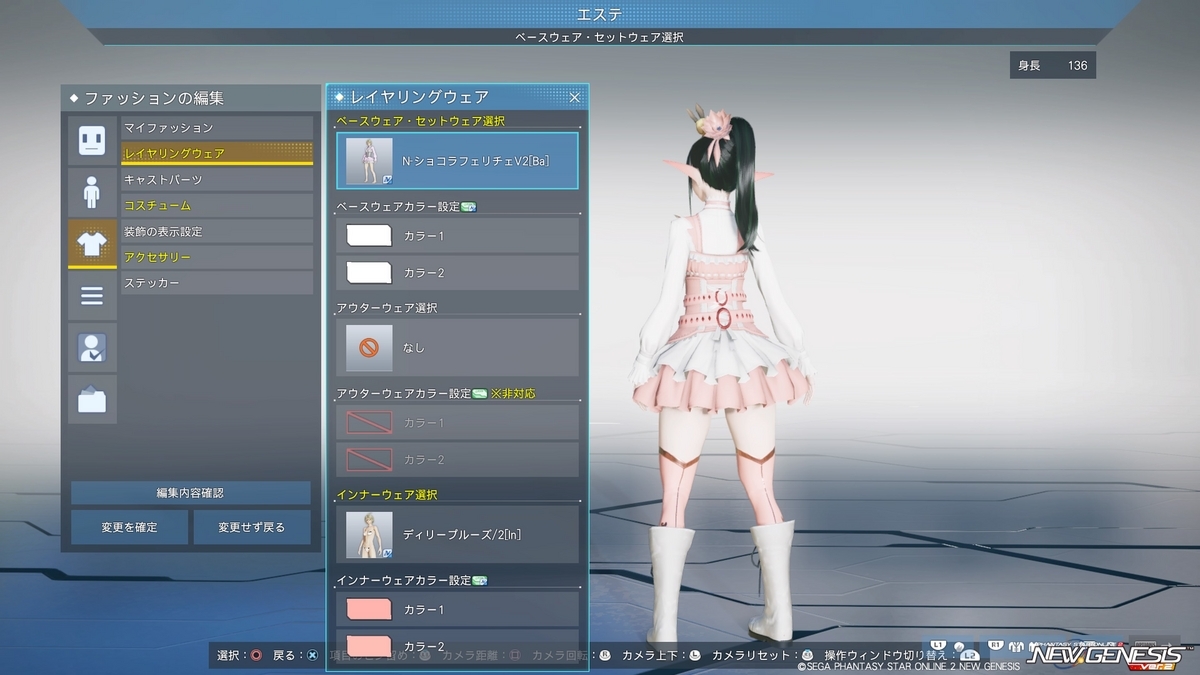The image size is (1200, 675).
Task: Click インナーウェア選択 heading
Action: (387, 495)
